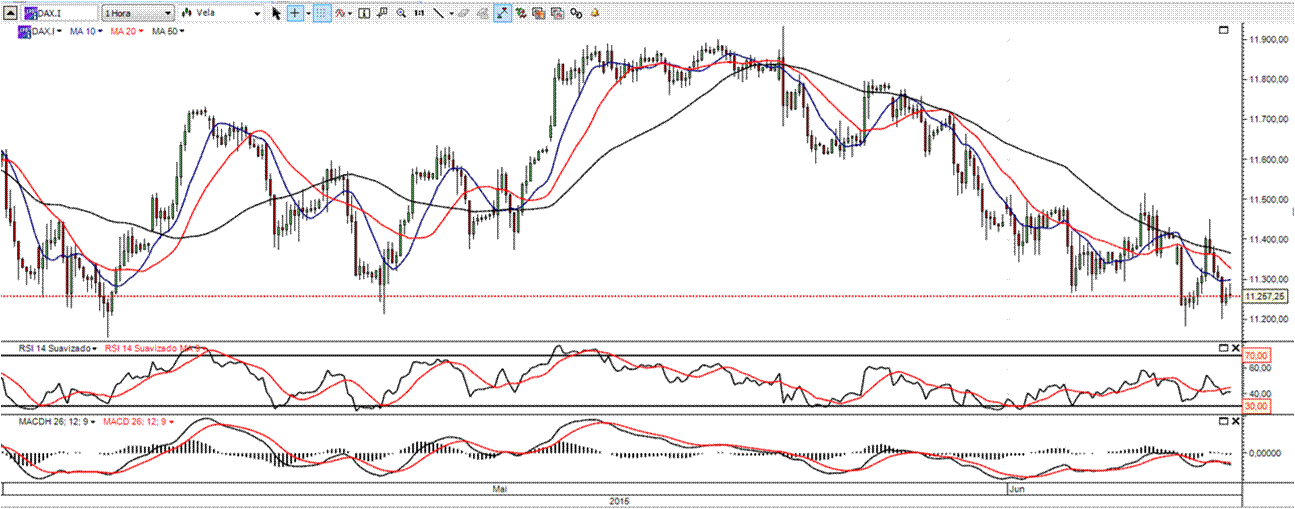Open the indicators tool icon
The width and height of the screenshot is (1295, 509).
[342, 13]
